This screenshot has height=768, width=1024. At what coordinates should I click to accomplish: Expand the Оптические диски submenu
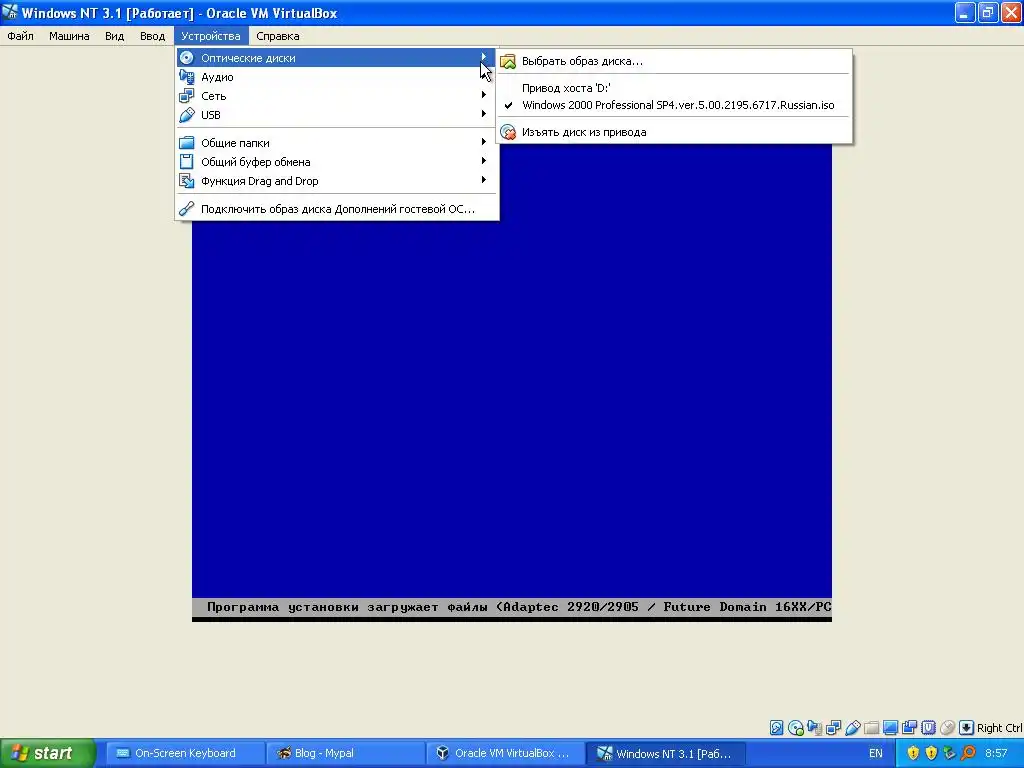click(x=337, y=57)
